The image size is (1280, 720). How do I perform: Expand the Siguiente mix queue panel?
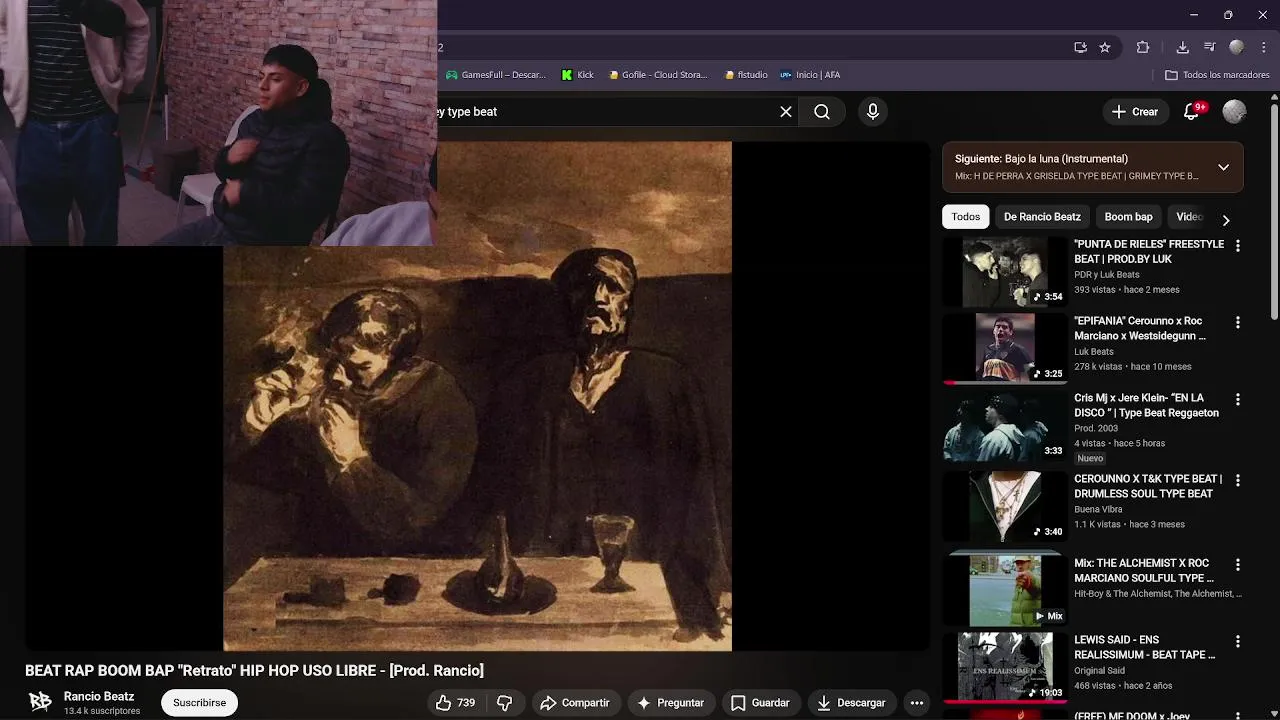click(1223, 167)
